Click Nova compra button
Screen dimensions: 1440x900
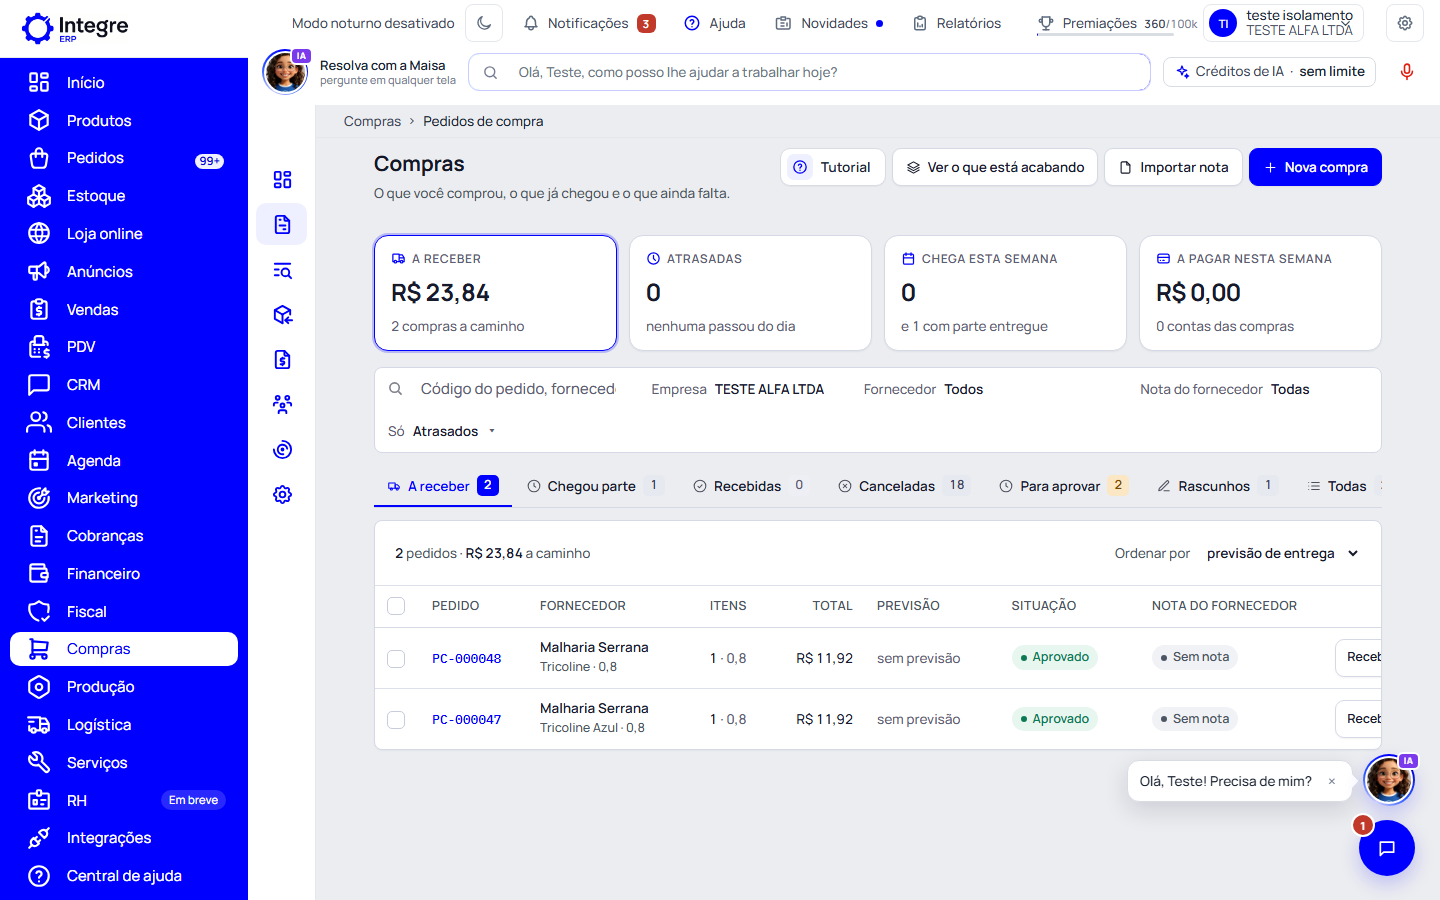pos(1315,167)
